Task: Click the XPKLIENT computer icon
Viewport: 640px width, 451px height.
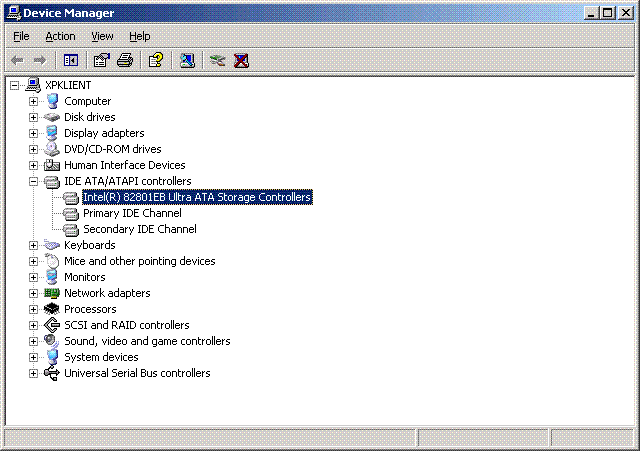Action: [33, 85]
